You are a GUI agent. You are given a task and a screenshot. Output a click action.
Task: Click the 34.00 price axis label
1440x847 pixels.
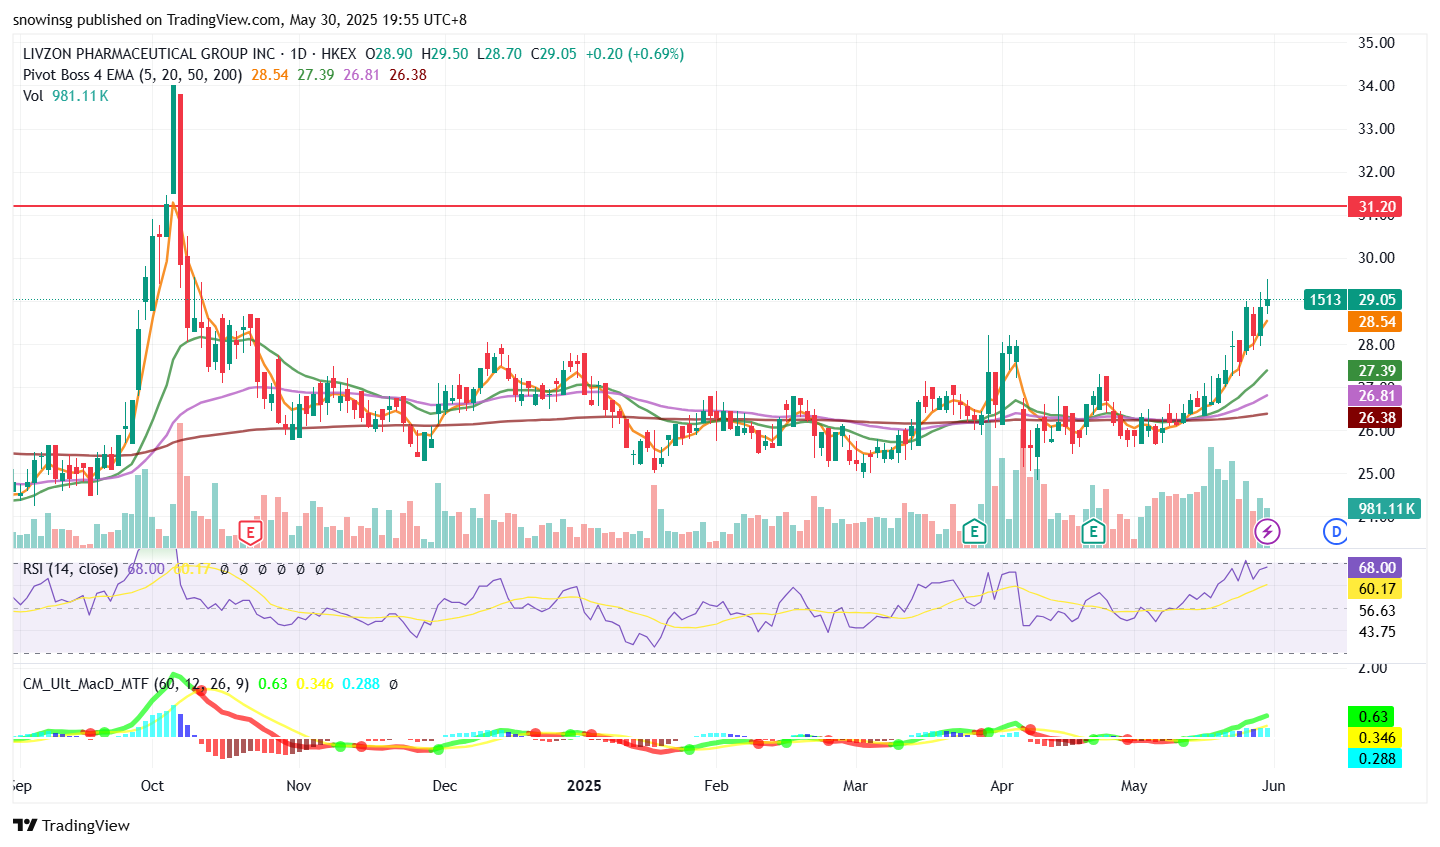tap(1376, 86)
